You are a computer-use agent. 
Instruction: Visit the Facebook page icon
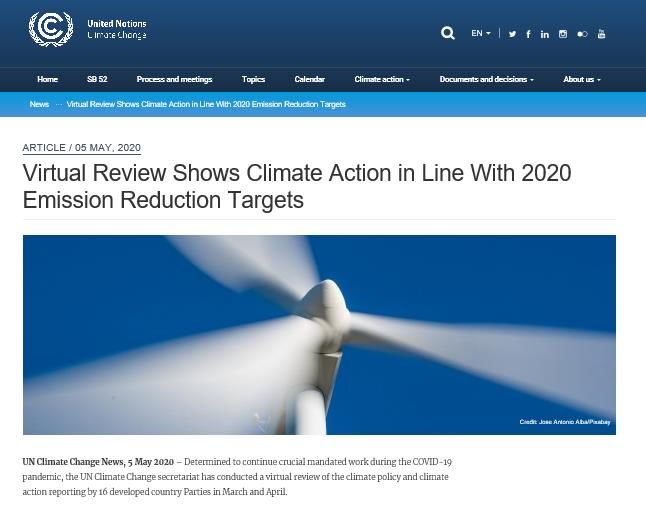coord(528,34)
